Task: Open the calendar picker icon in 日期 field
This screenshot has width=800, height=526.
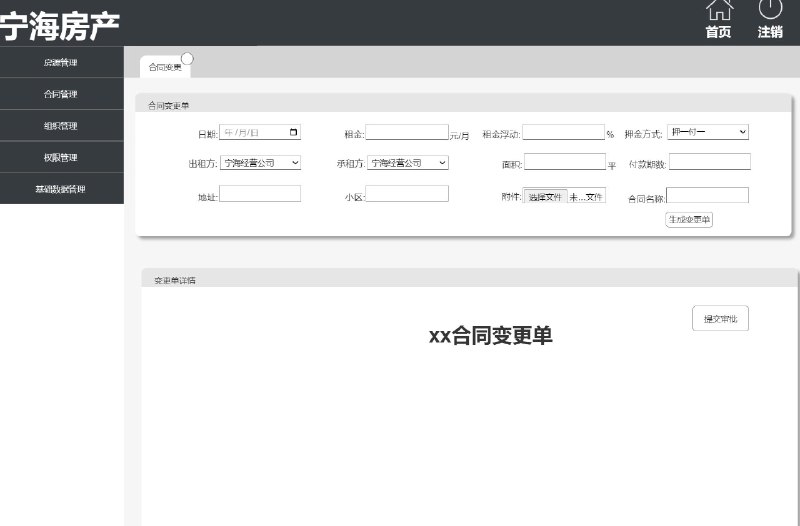Action: pos(293,132)
